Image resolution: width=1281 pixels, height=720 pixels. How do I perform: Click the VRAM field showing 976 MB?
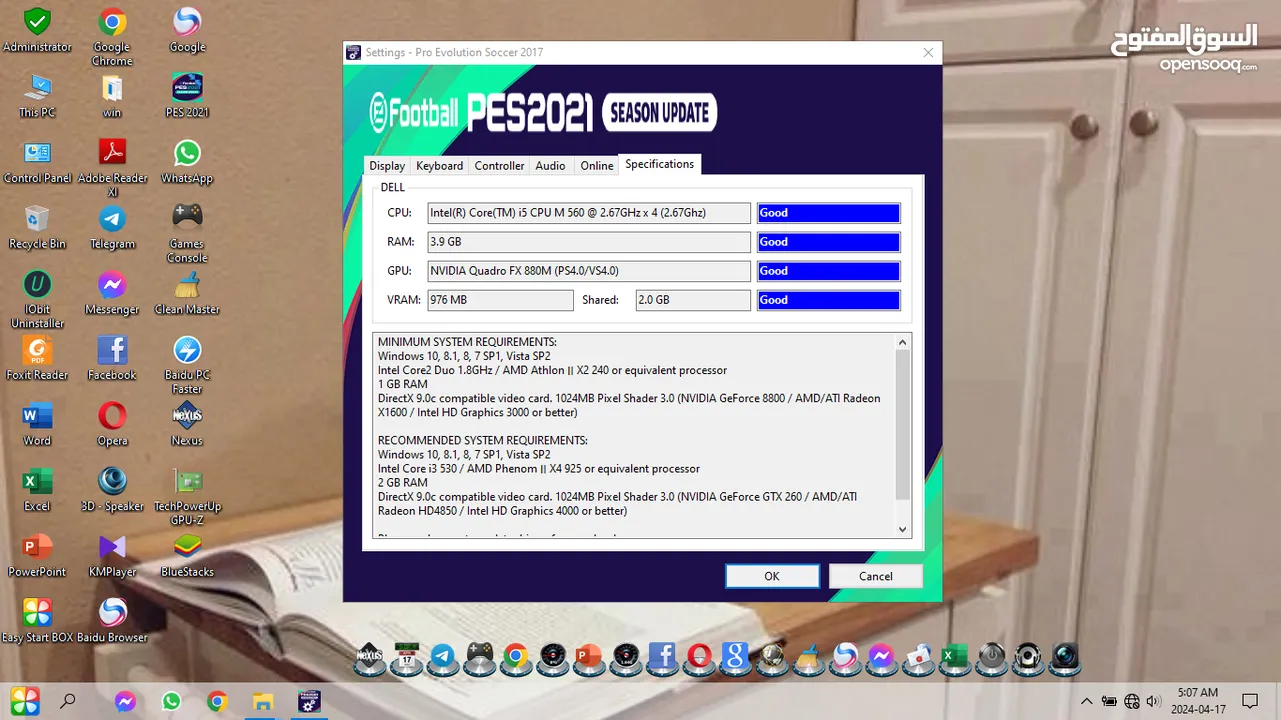pyautogui.click(x=501, y=300)
